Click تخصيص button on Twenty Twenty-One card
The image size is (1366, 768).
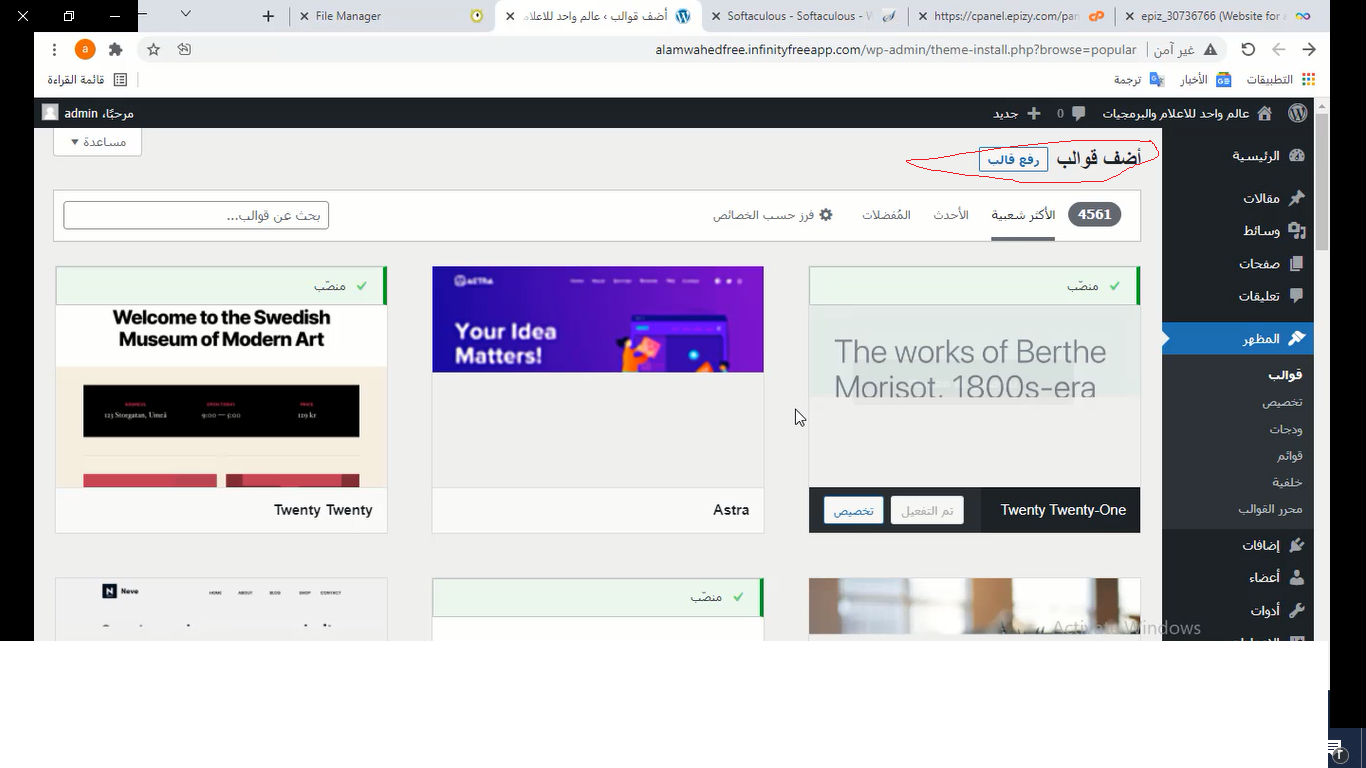(x=853, y=511)
